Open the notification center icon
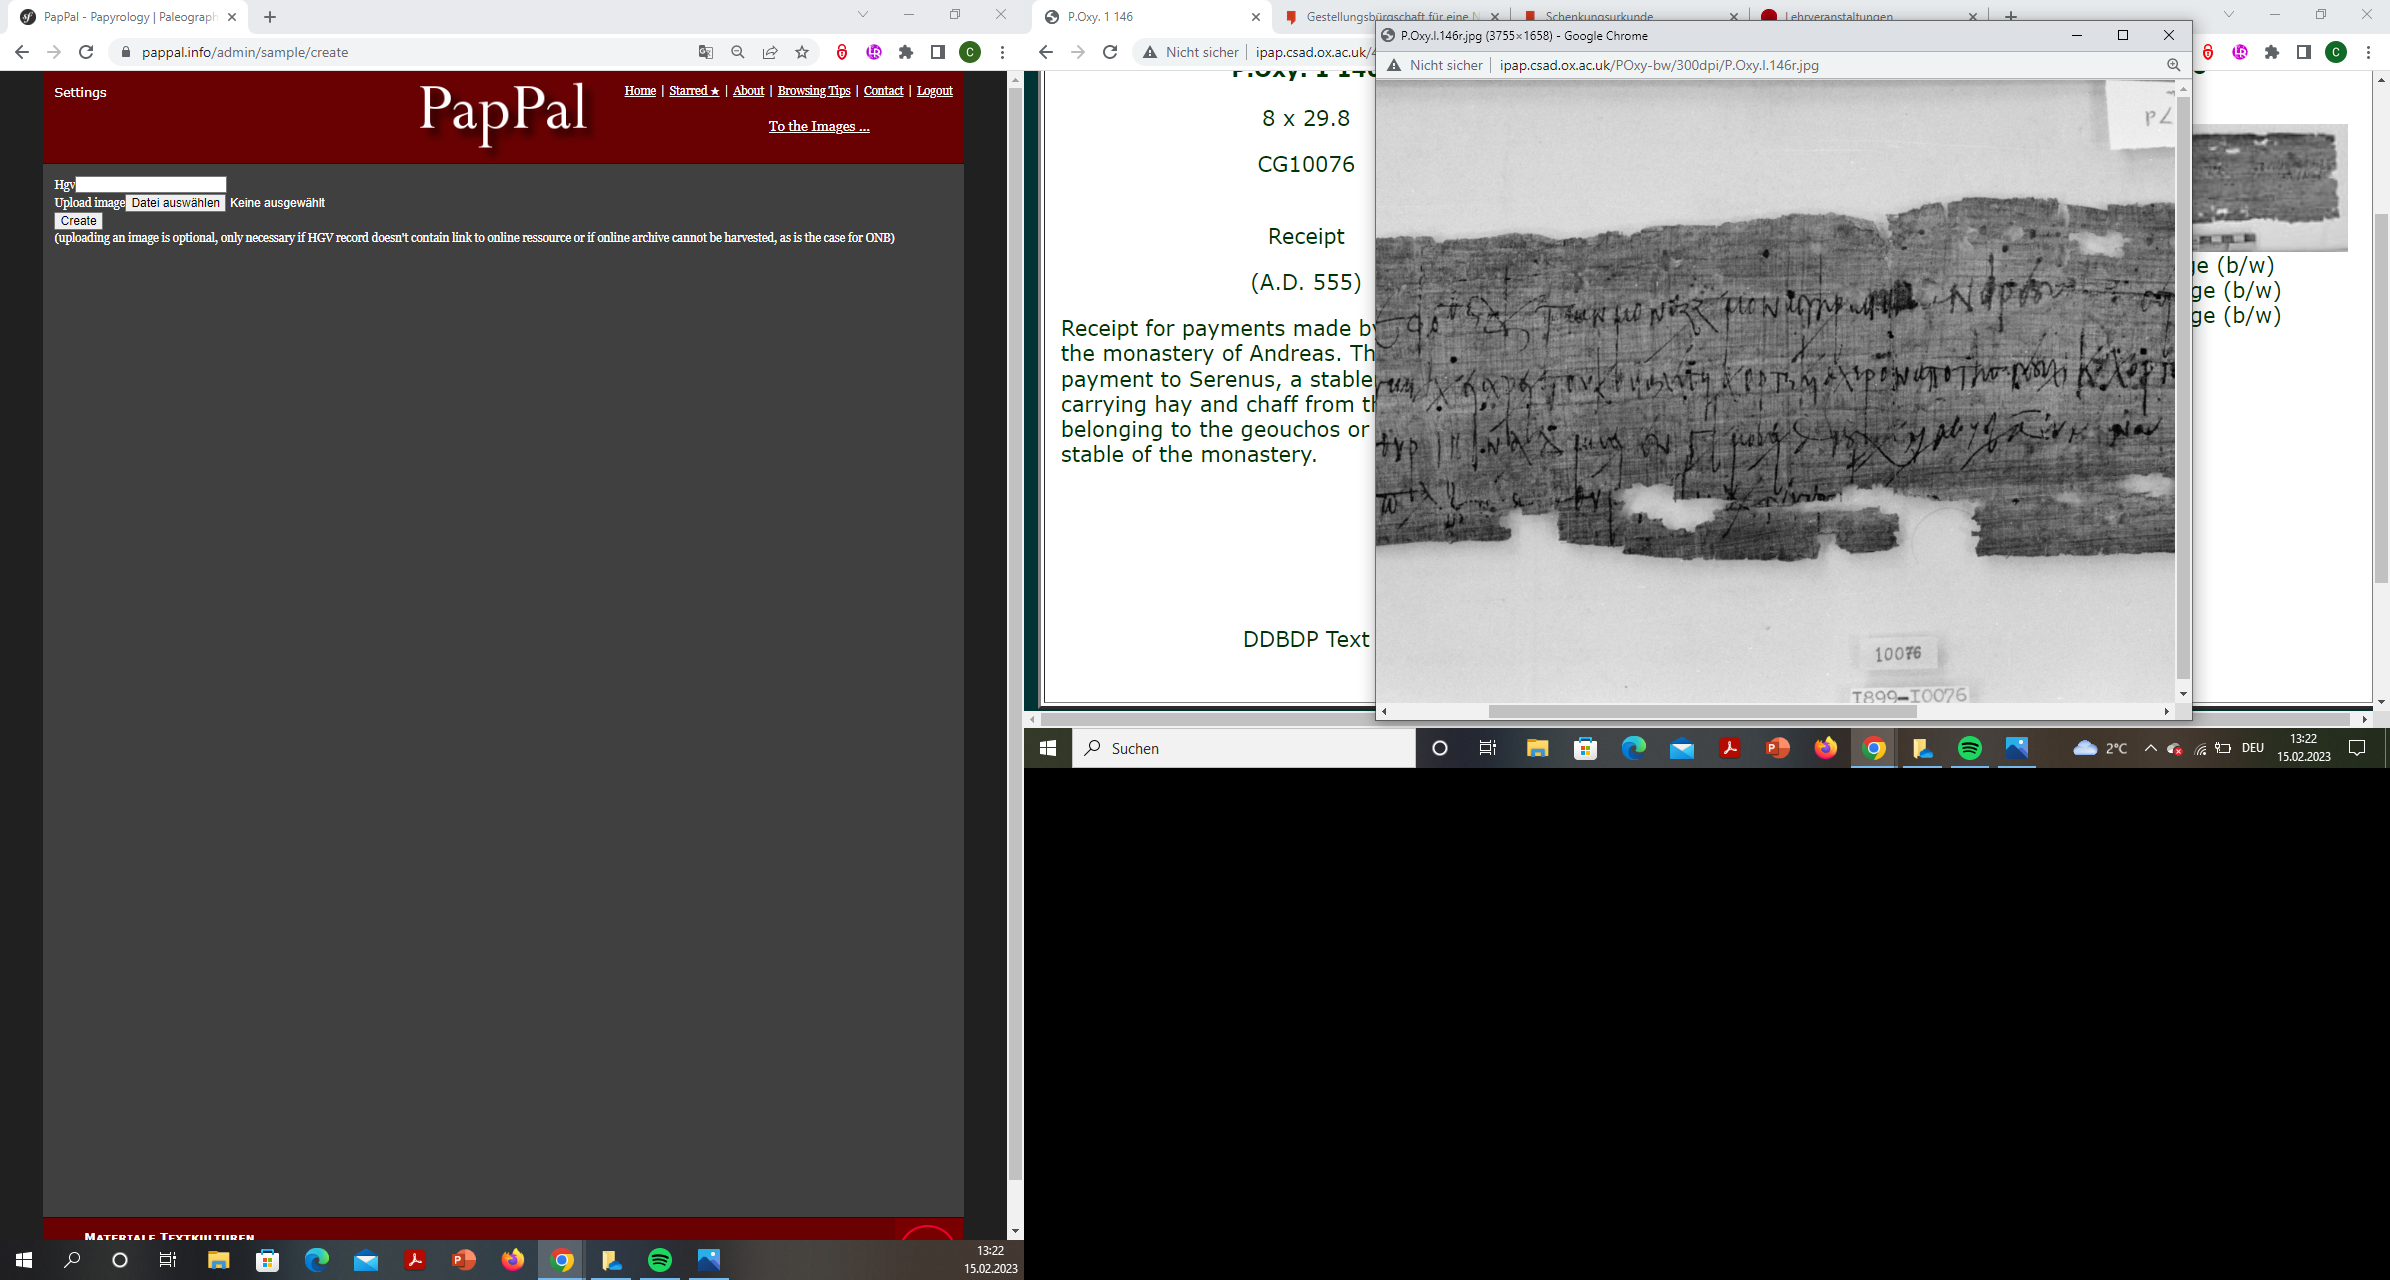 click(x=2357, y=748)
